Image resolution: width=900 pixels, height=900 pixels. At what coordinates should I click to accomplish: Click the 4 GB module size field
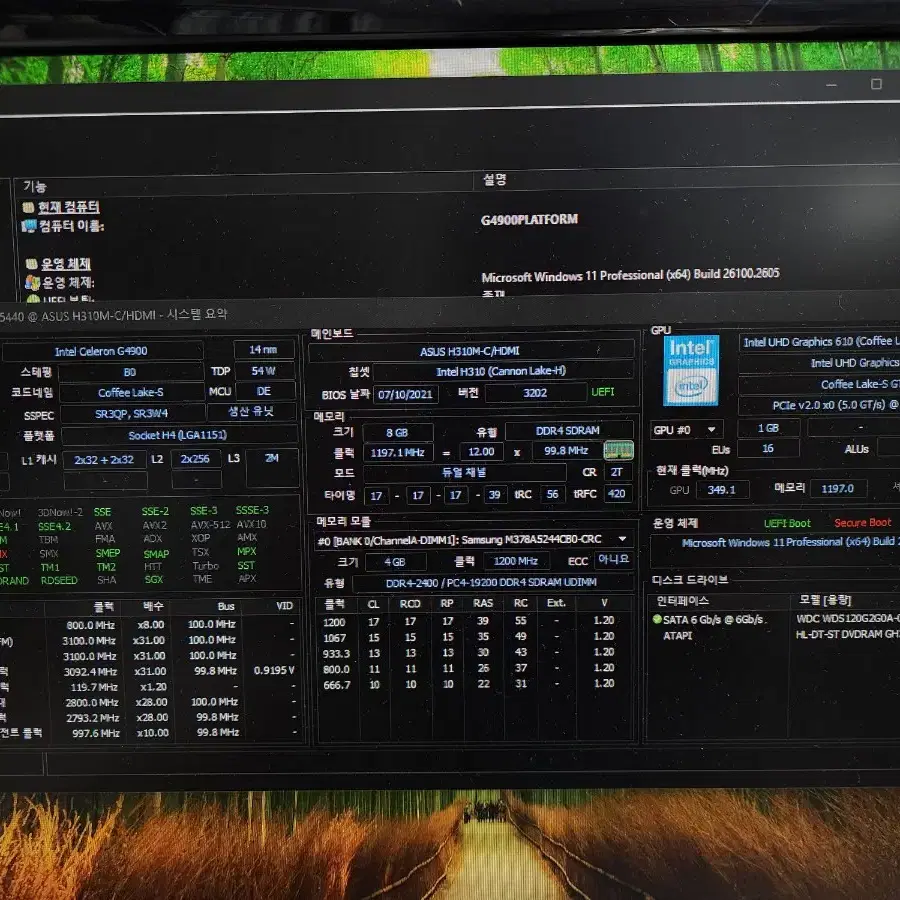[x=395, y=562]
